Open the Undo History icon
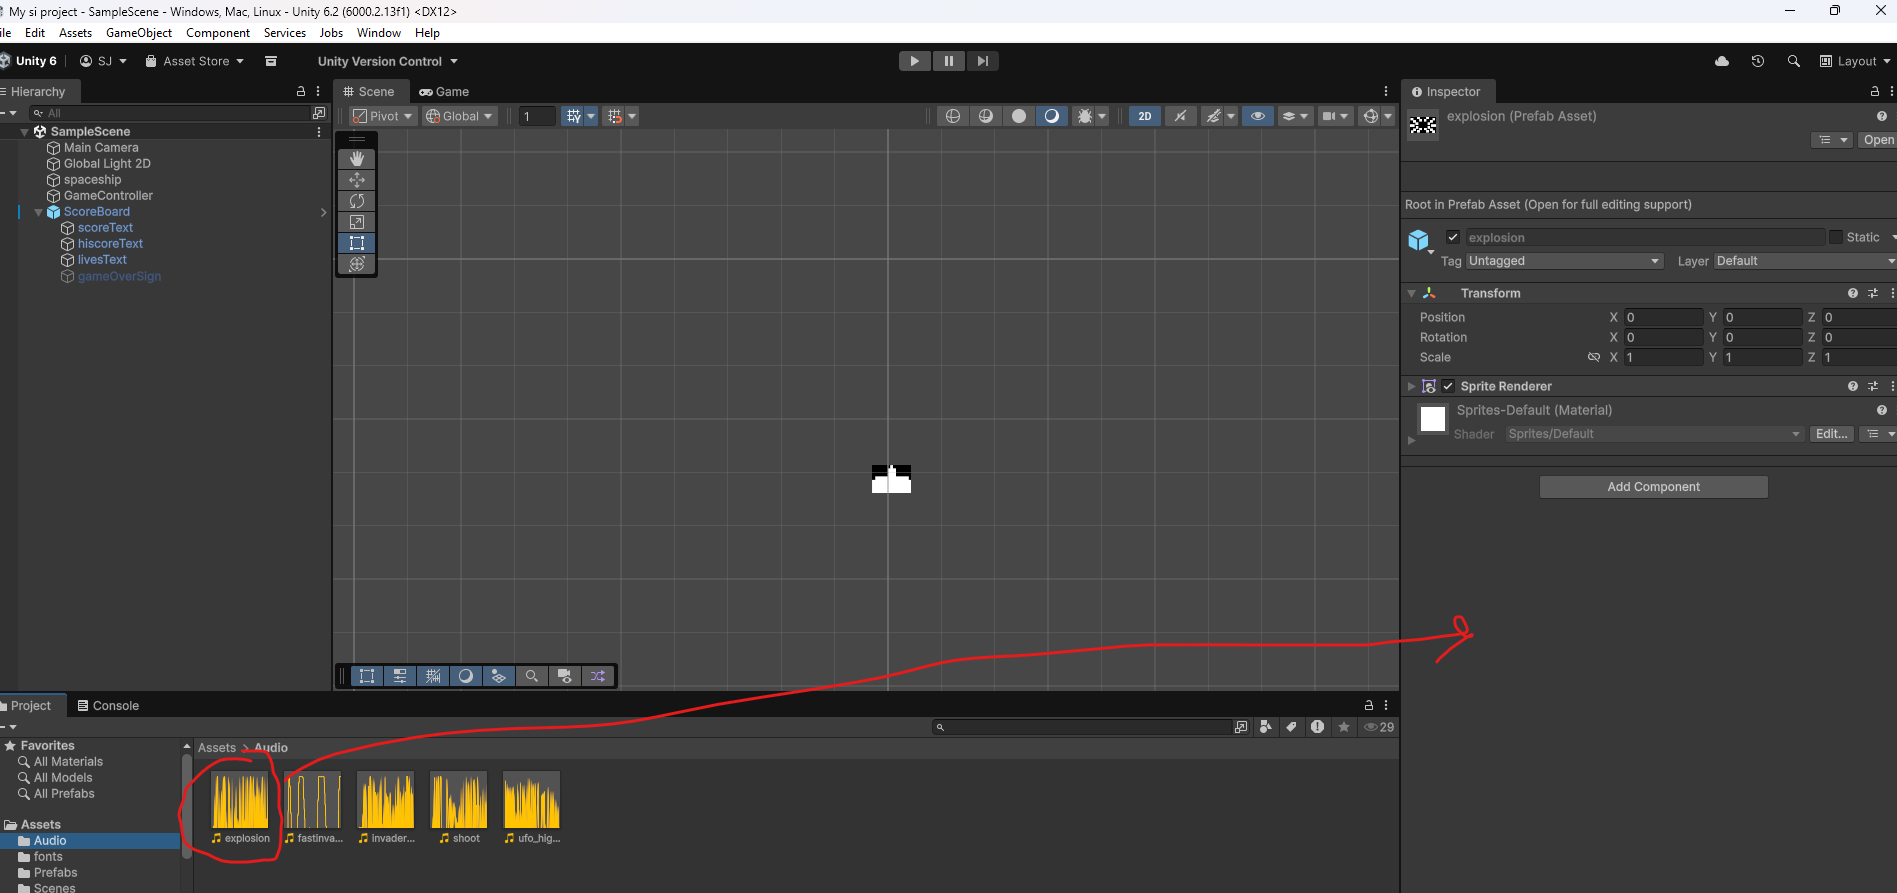Viewport: 1897px width, 893px height. (1757, 61)
